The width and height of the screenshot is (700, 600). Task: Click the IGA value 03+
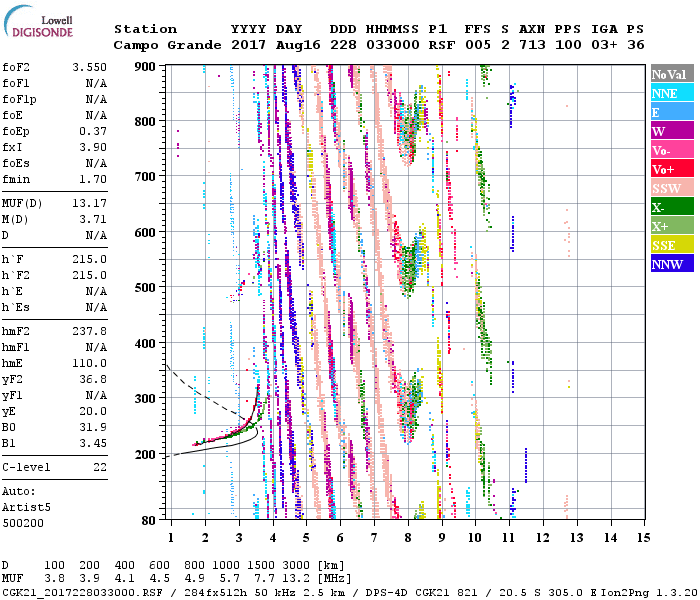(604, 45)
